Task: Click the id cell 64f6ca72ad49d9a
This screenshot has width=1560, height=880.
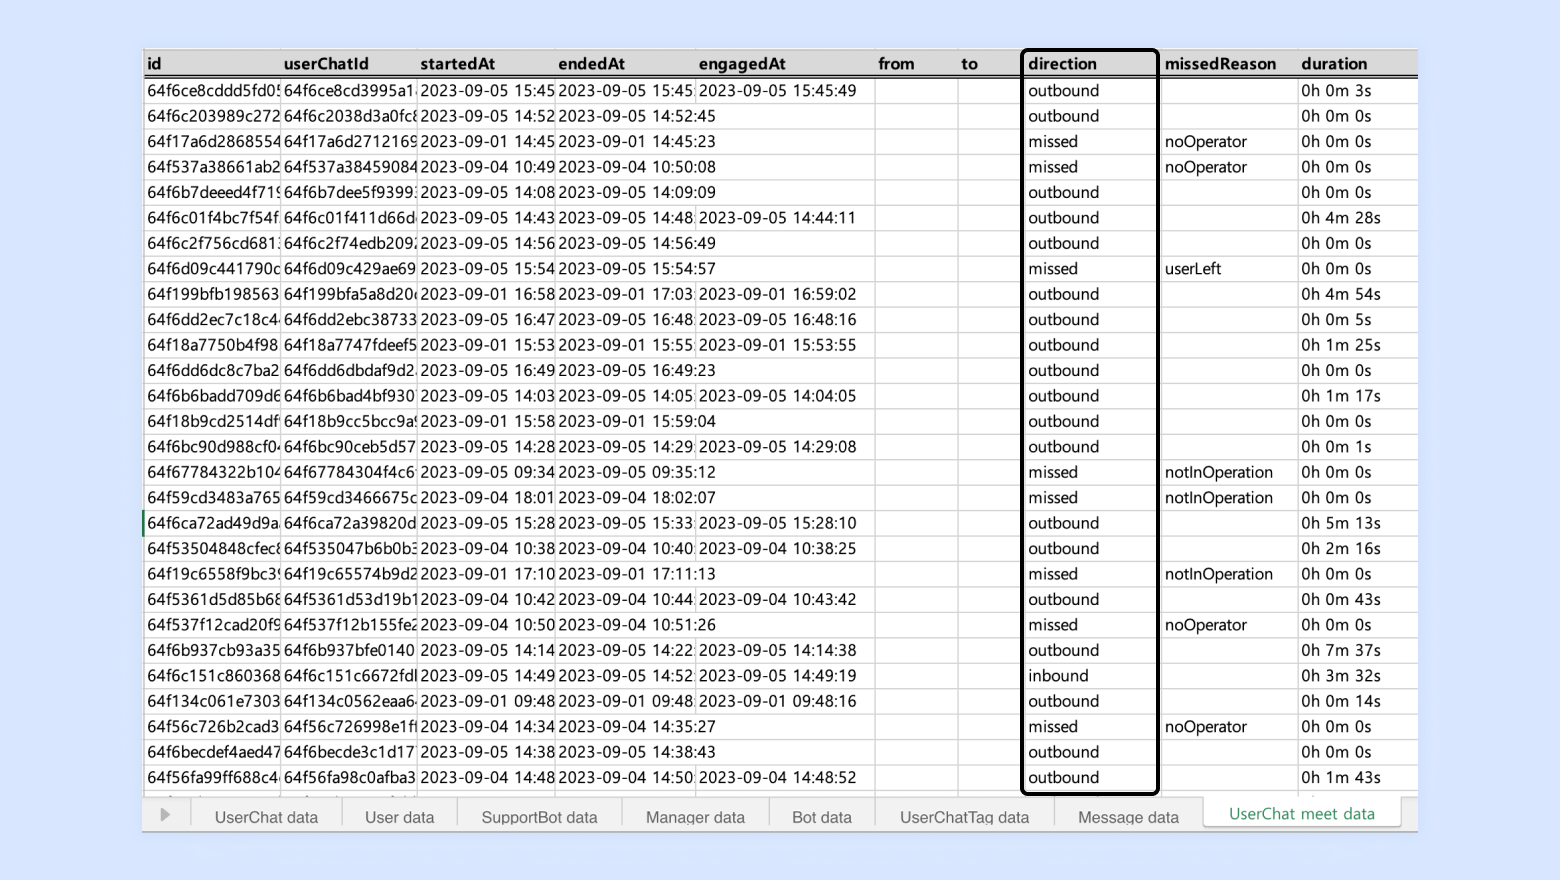Action: coord(213,523)
